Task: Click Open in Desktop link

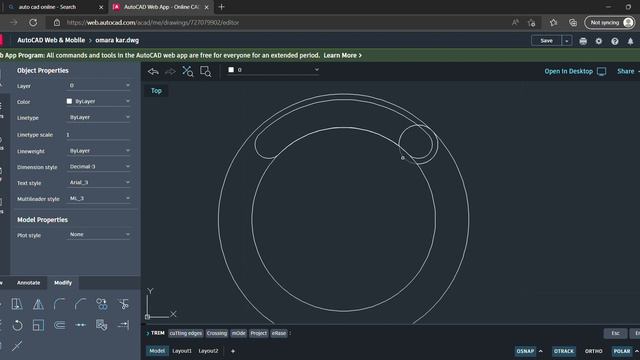Action: (569, 71)
